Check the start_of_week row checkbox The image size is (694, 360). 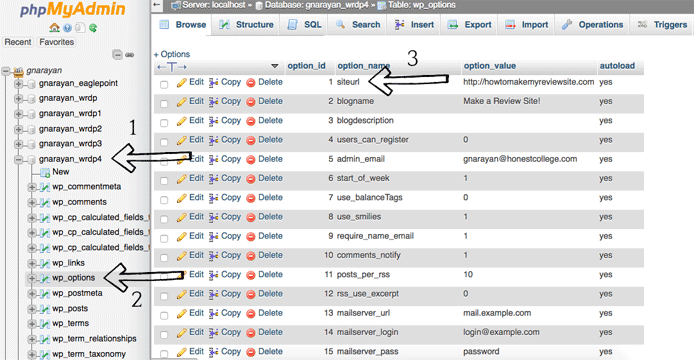[x=164, y=180]
